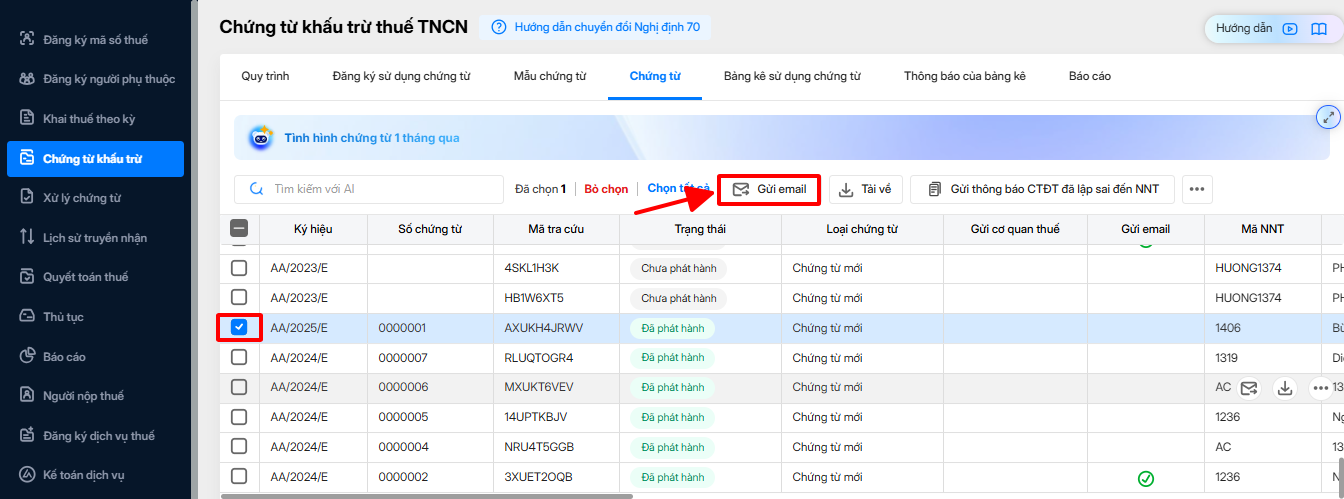Image resolution: width=1344 pixels, height=499 pixels.
Task: Open the row three-dot options menu
Action: tap(1321, 388)
